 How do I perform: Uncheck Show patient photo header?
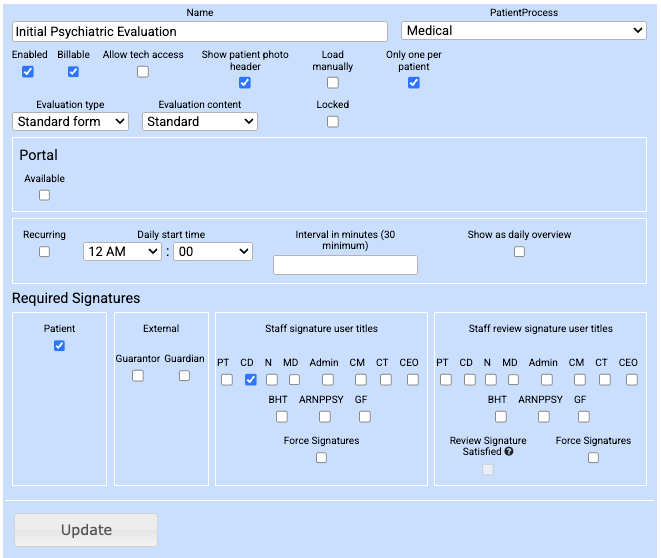(x=244, y=83)
